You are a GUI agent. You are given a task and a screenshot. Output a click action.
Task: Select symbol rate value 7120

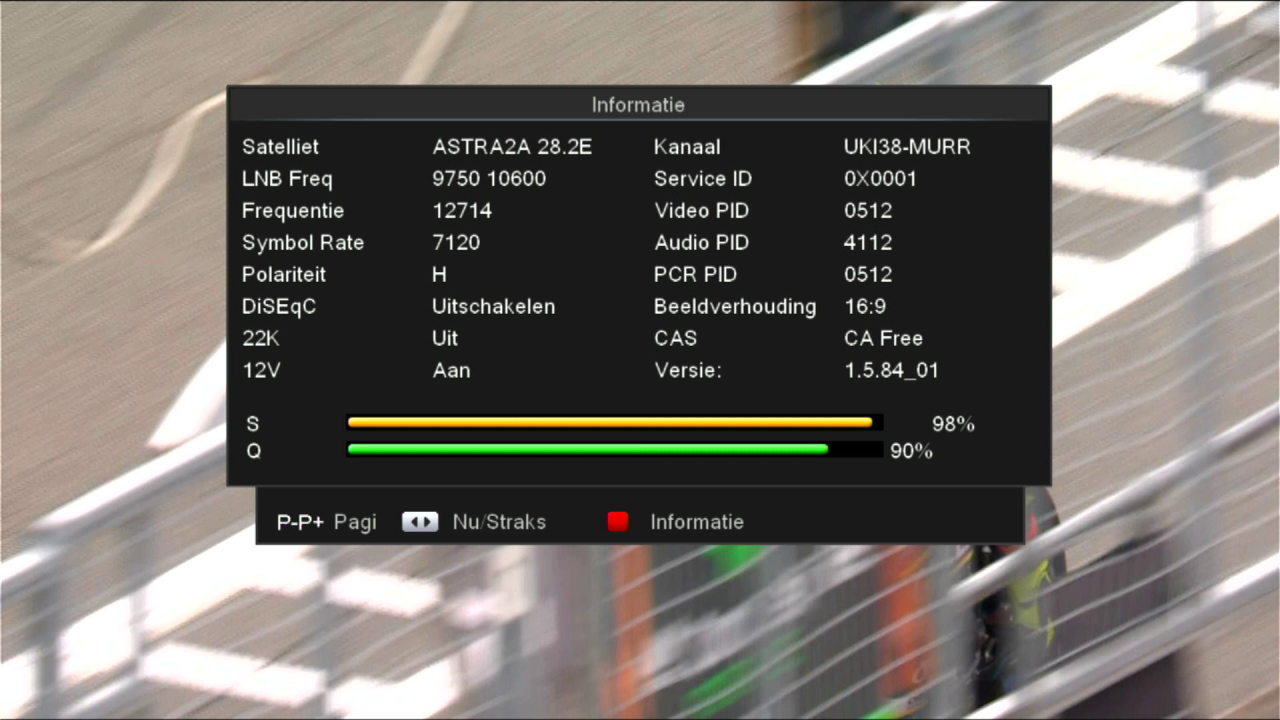[456, 243]
